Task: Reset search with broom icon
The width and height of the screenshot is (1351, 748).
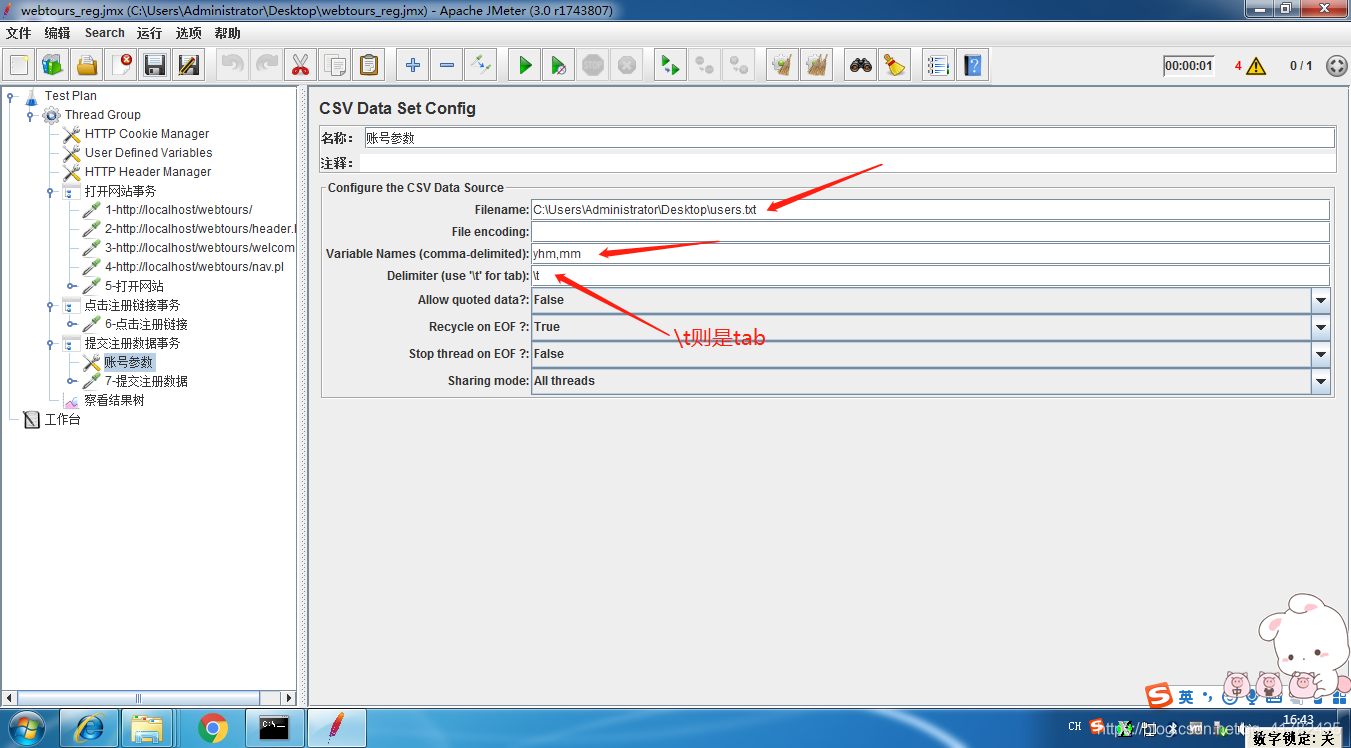Action: 895,66
